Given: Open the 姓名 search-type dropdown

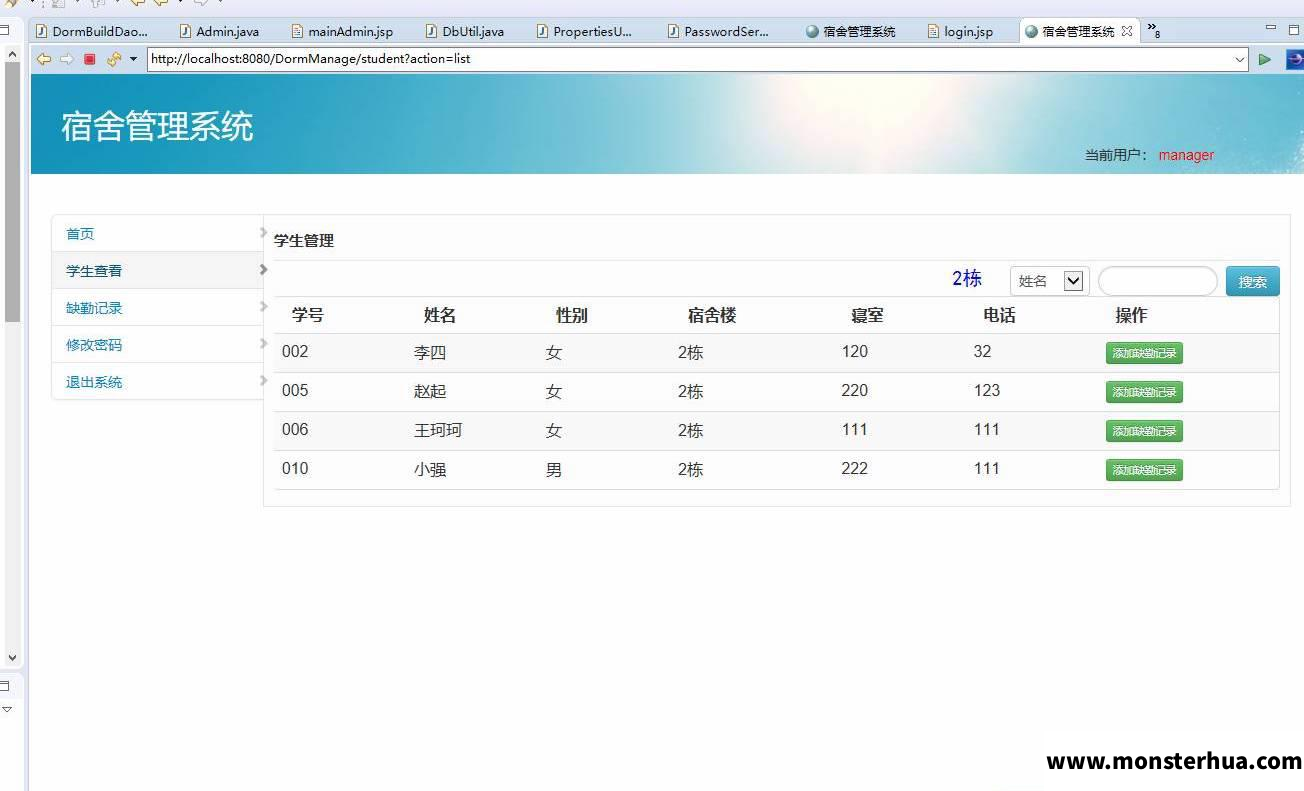Looking at the screenshot, I should (x=1049, y=281).
